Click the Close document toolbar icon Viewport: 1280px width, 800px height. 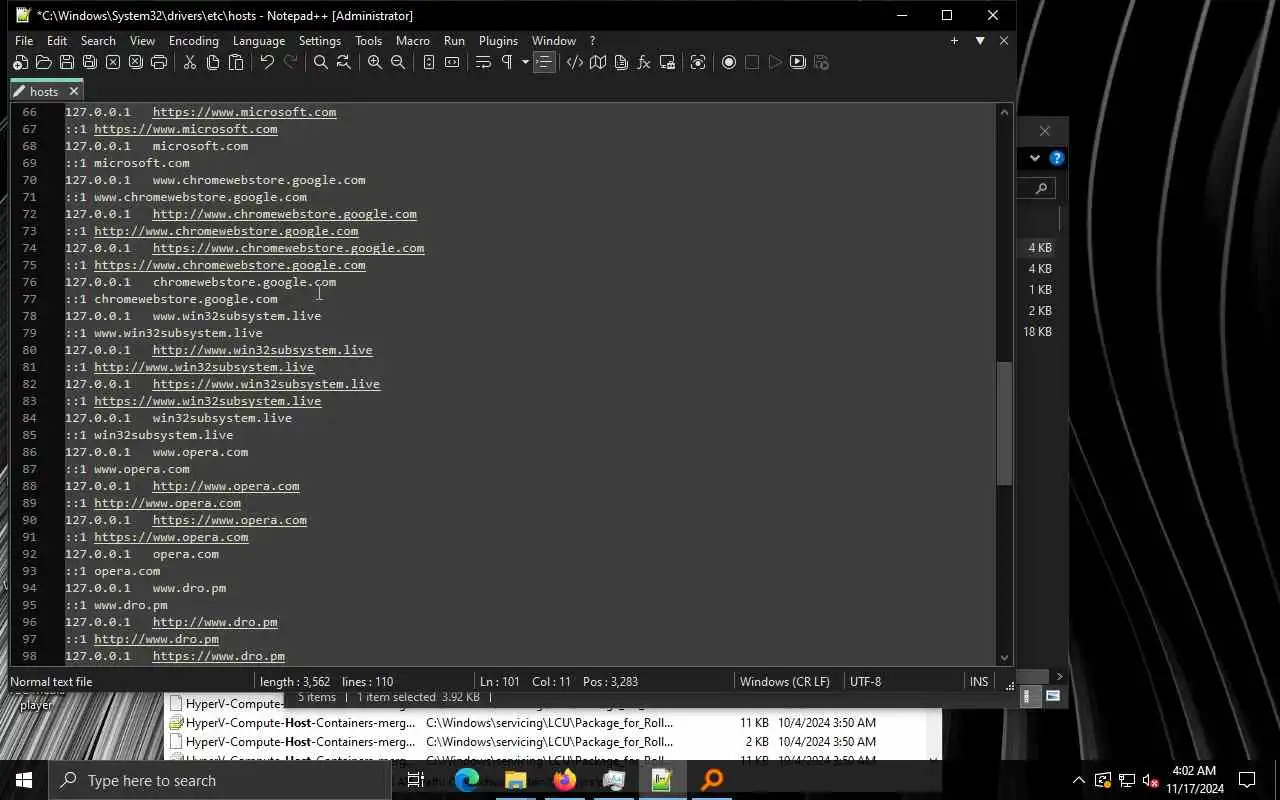click(x=112, y=62)
